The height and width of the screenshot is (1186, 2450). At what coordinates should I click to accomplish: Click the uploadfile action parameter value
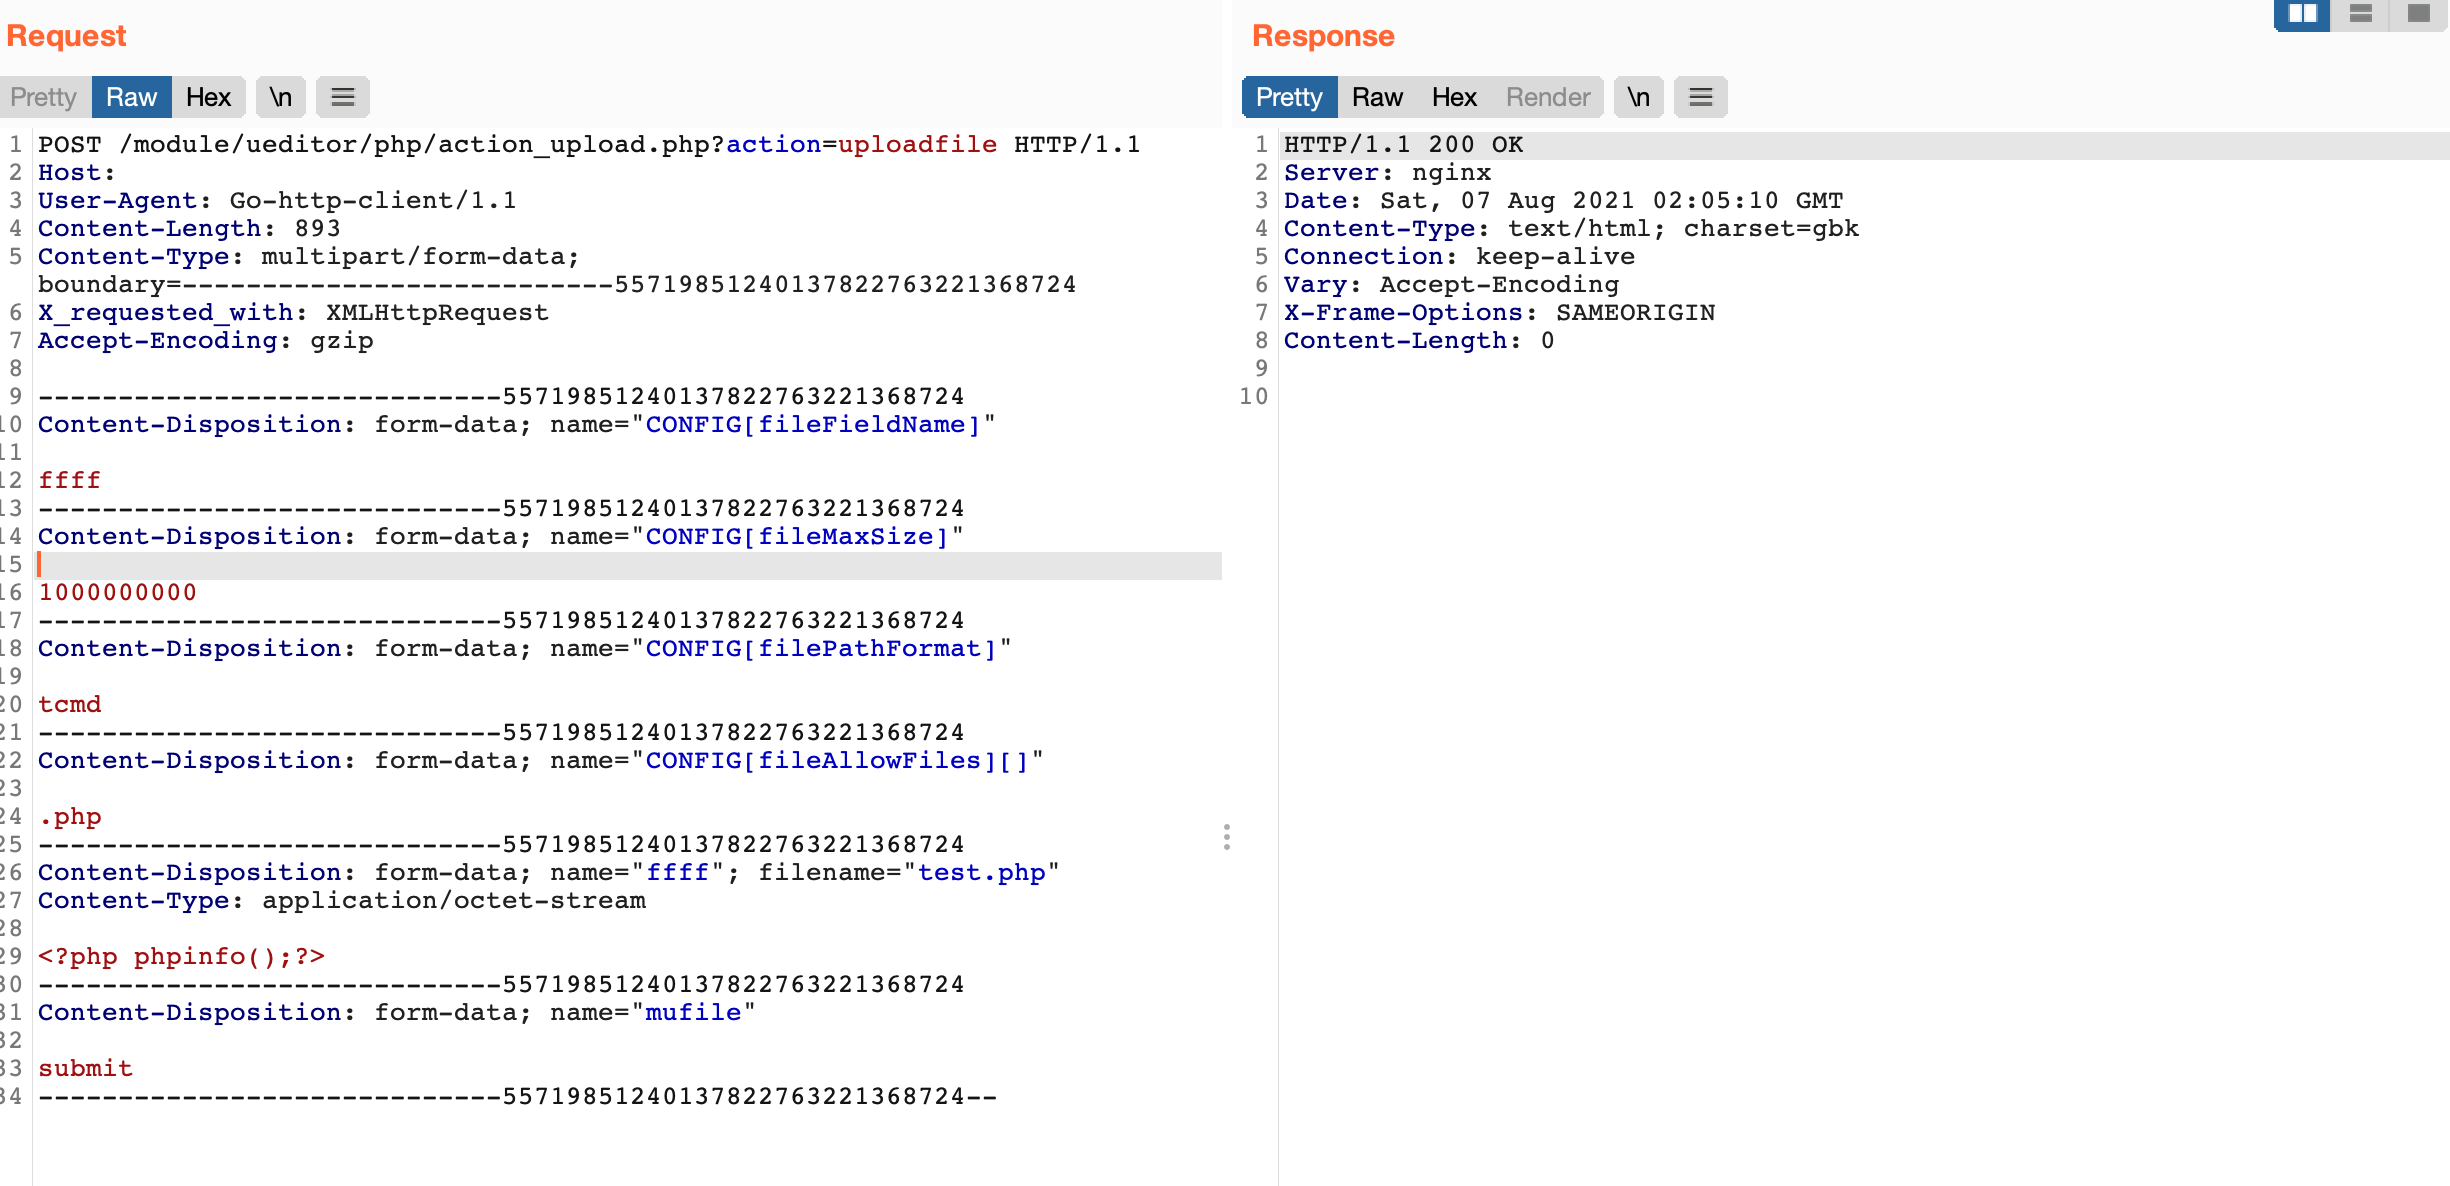tap(917, 144)
